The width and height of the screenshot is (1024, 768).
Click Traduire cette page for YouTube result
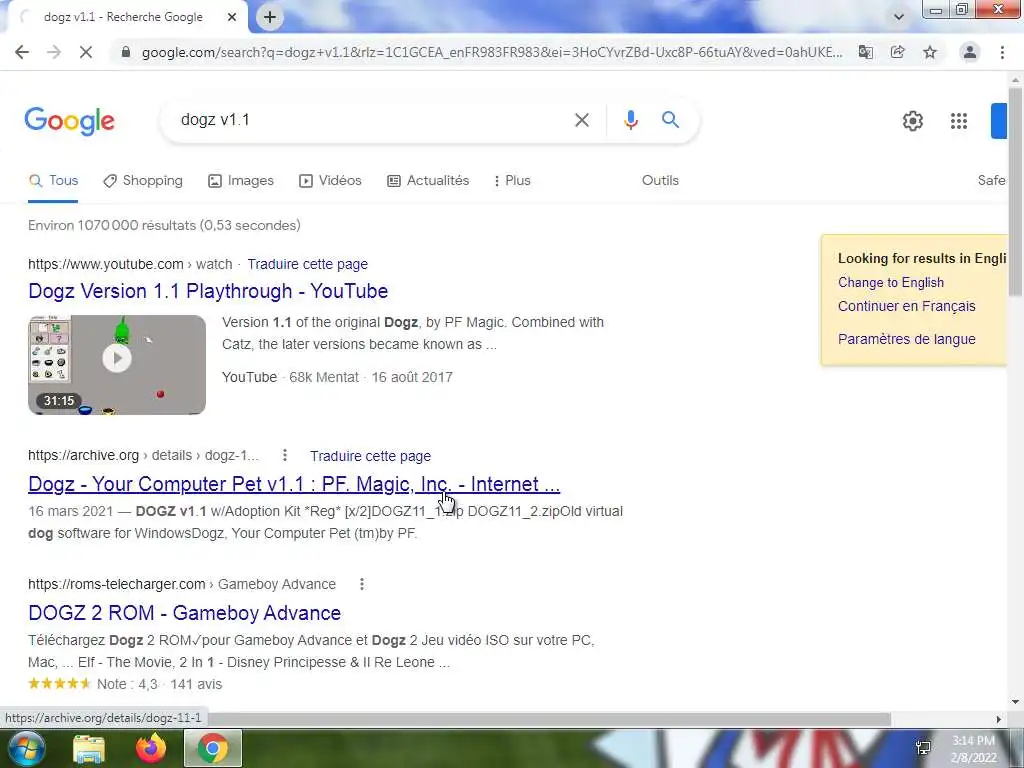pos(308,264)
